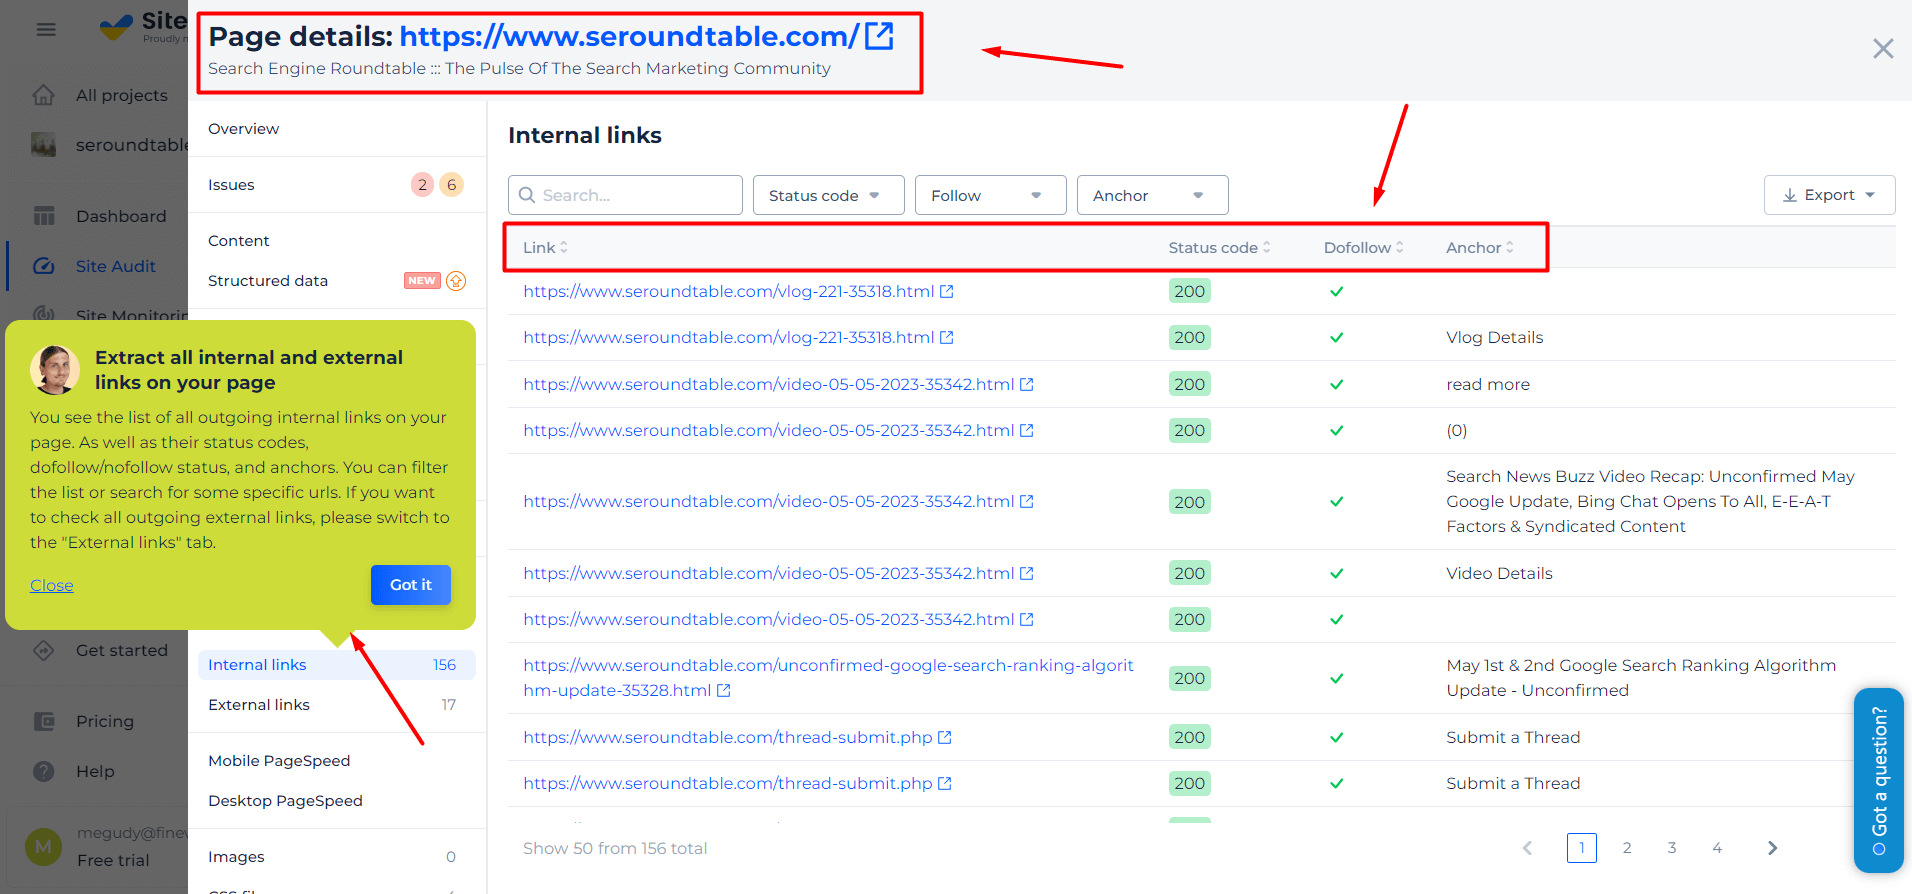Go to page 3 of results
The height and width of the screenshot is (894, 1912).
(1672, 848)
